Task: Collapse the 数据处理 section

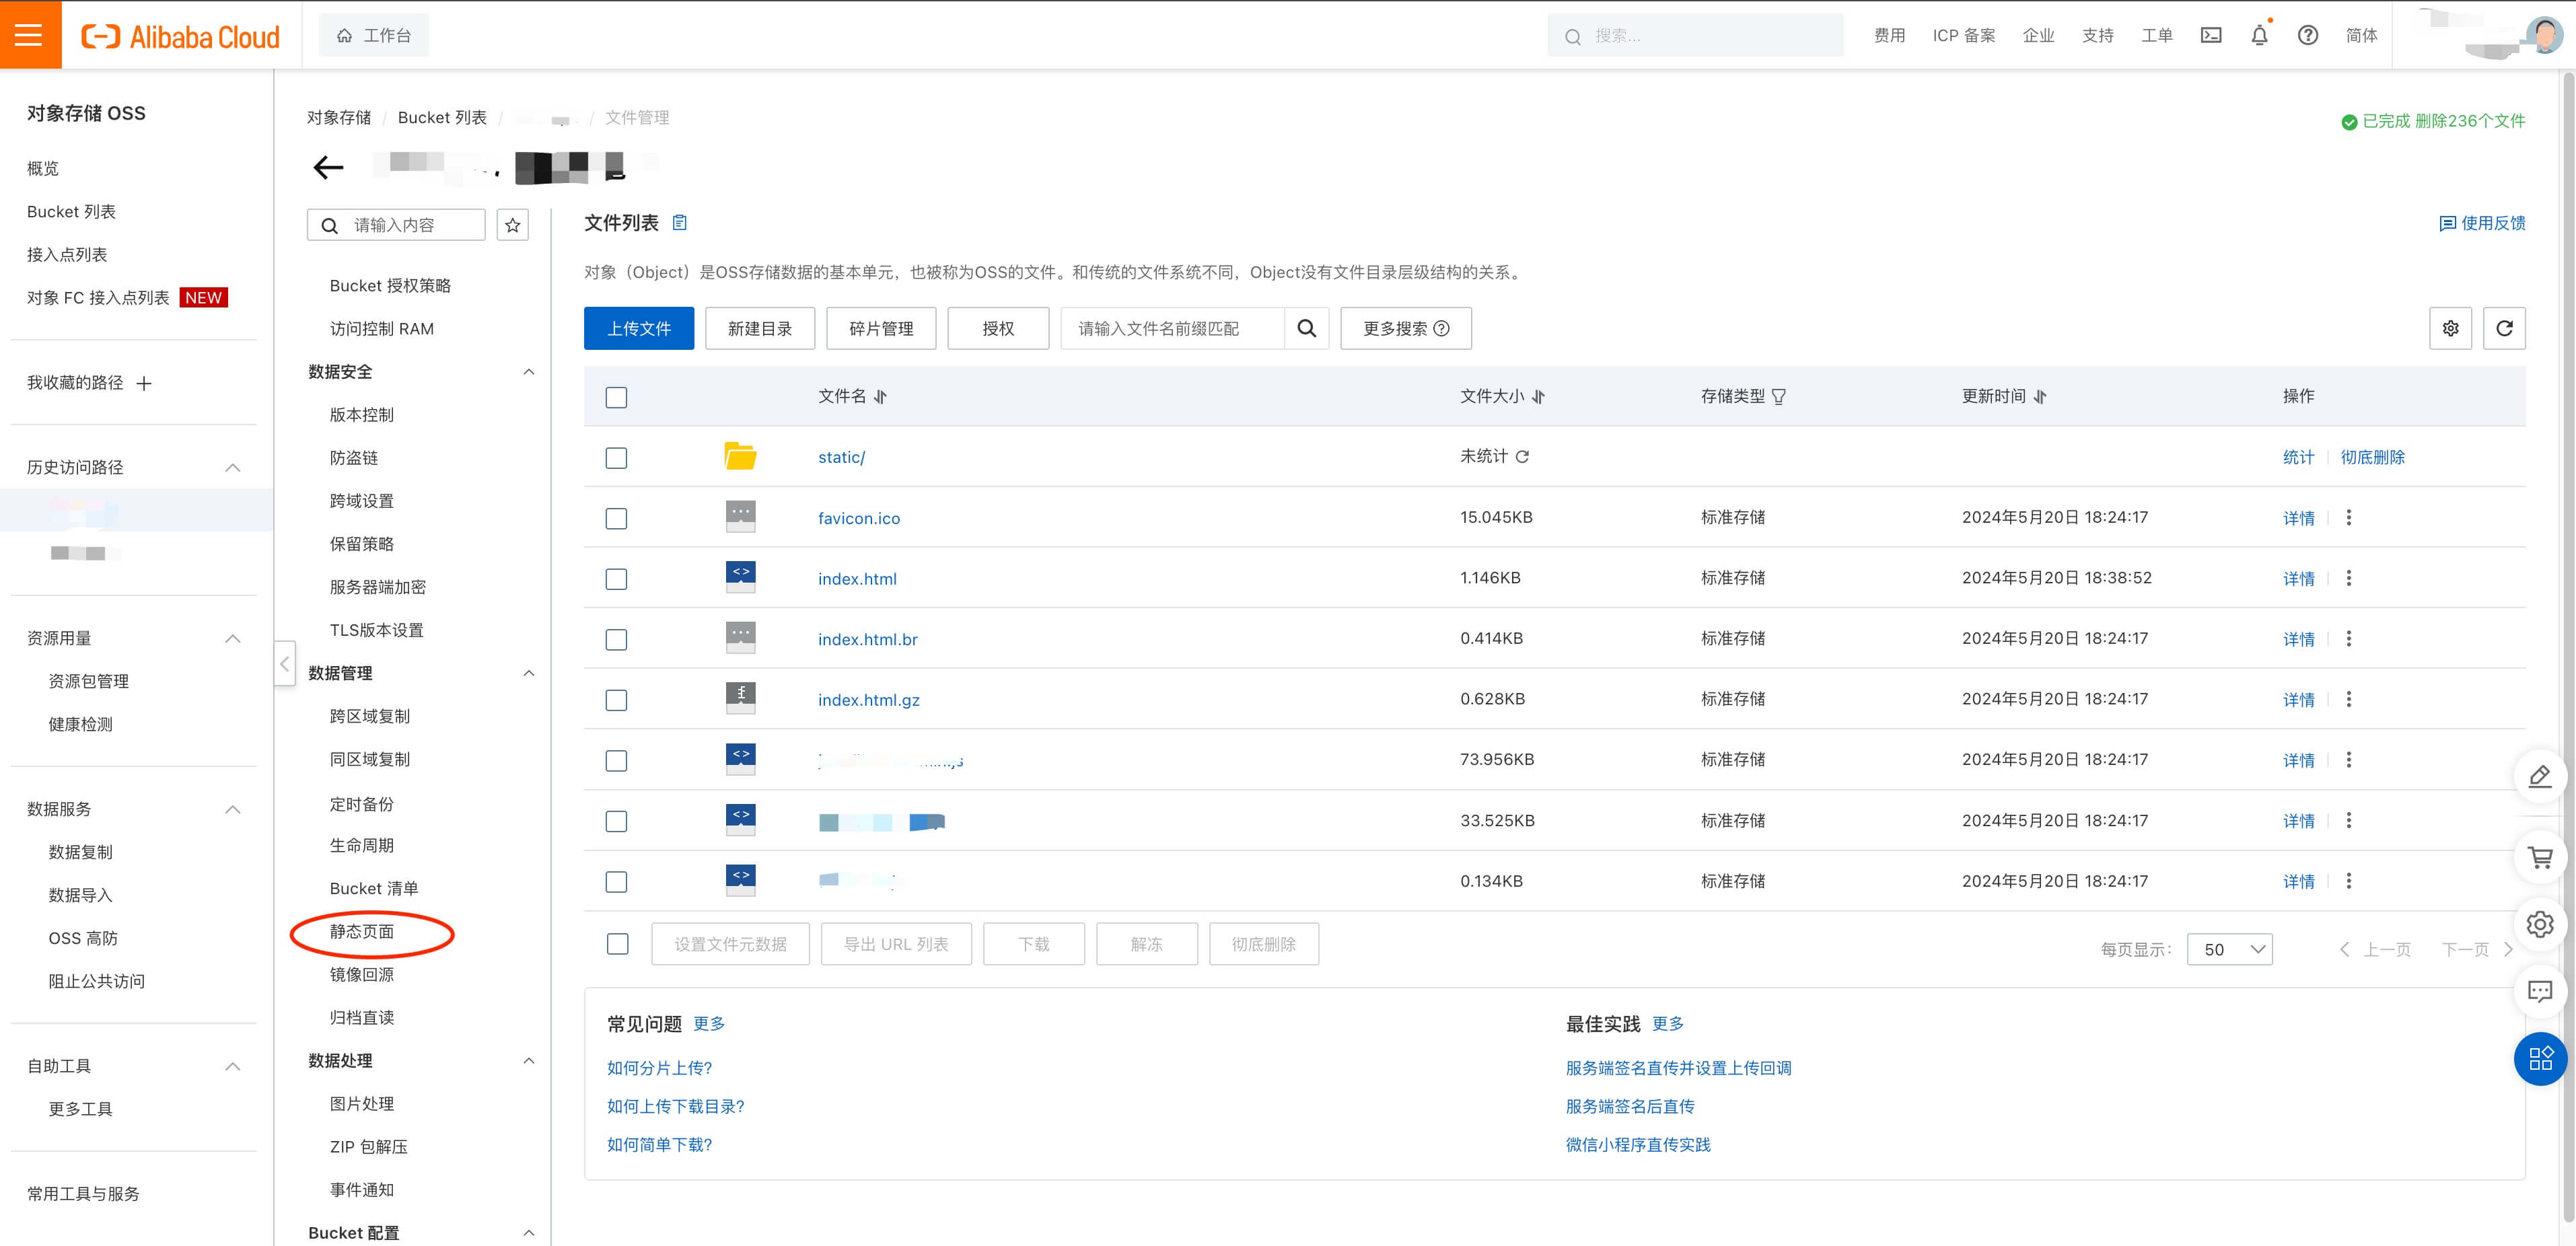Action: (529, 1060)
